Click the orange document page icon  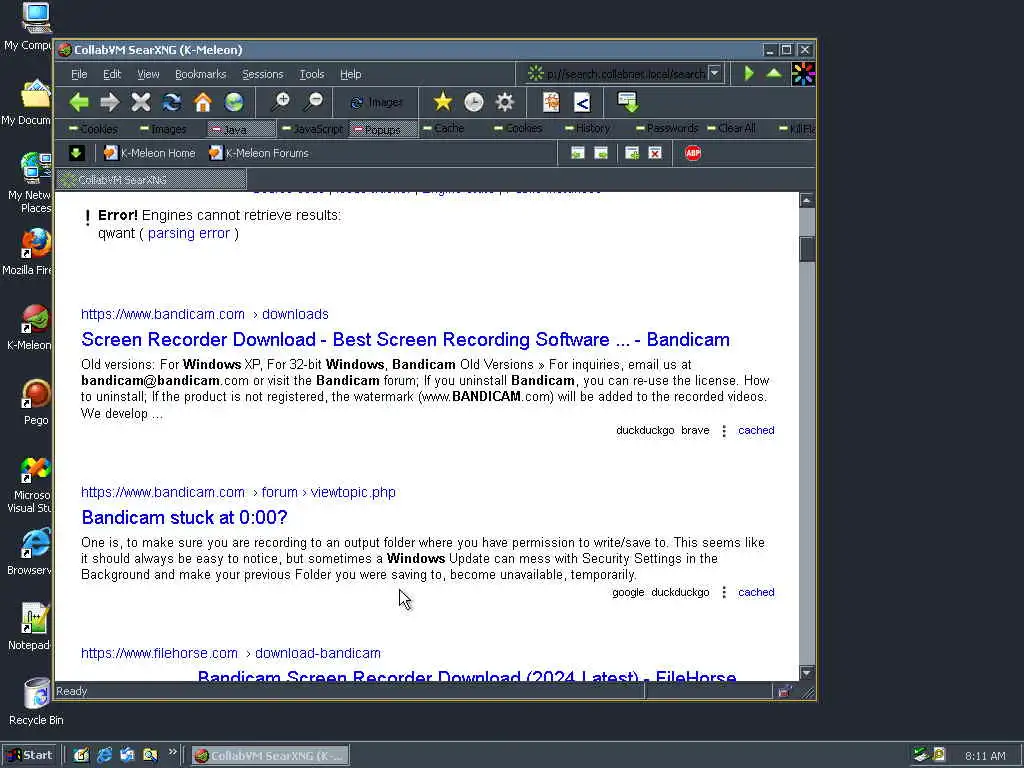pos(551,102)
